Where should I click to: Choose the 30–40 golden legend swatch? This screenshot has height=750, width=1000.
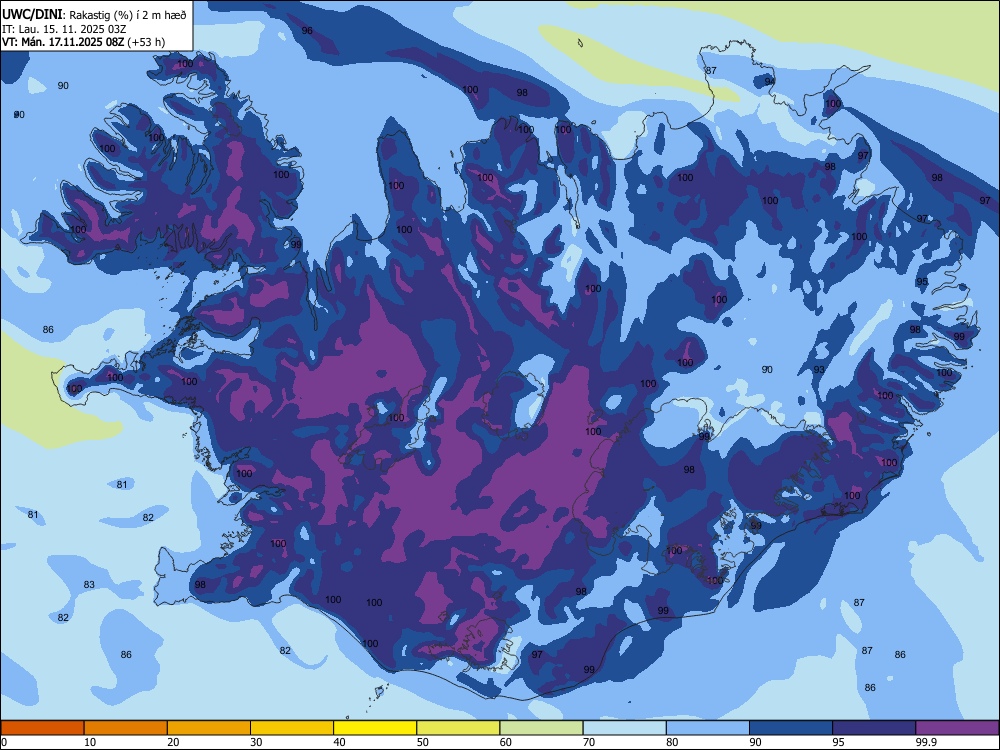pos(292,728)
